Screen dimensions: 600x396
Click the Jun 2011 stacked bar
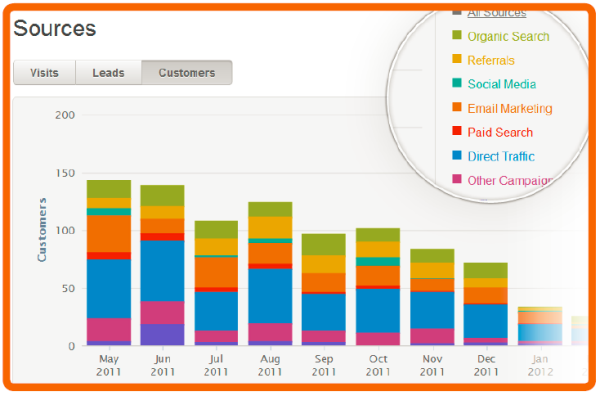tap(162, 266)
